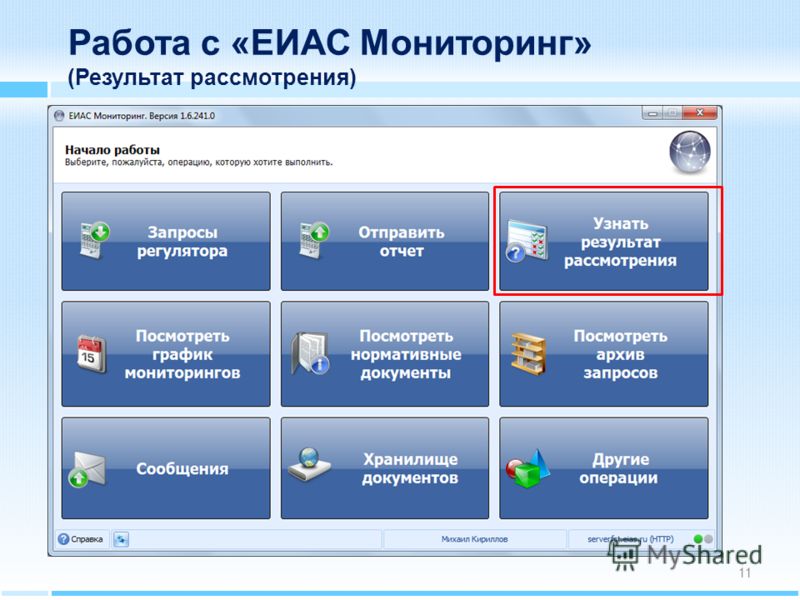Click the Начало работы heading

point(112,150)
